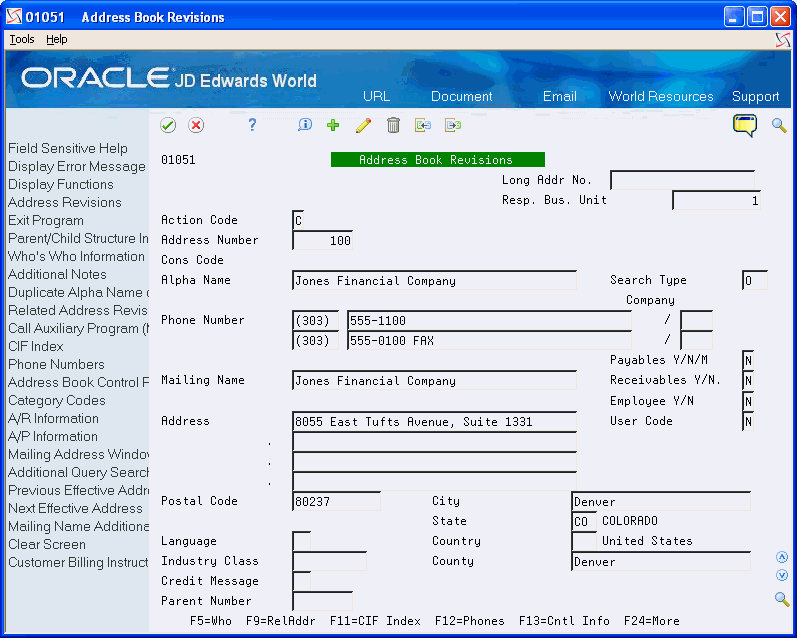797x638 pixels.
Task: Click the Postal Code field
Action: click(336, 501)
